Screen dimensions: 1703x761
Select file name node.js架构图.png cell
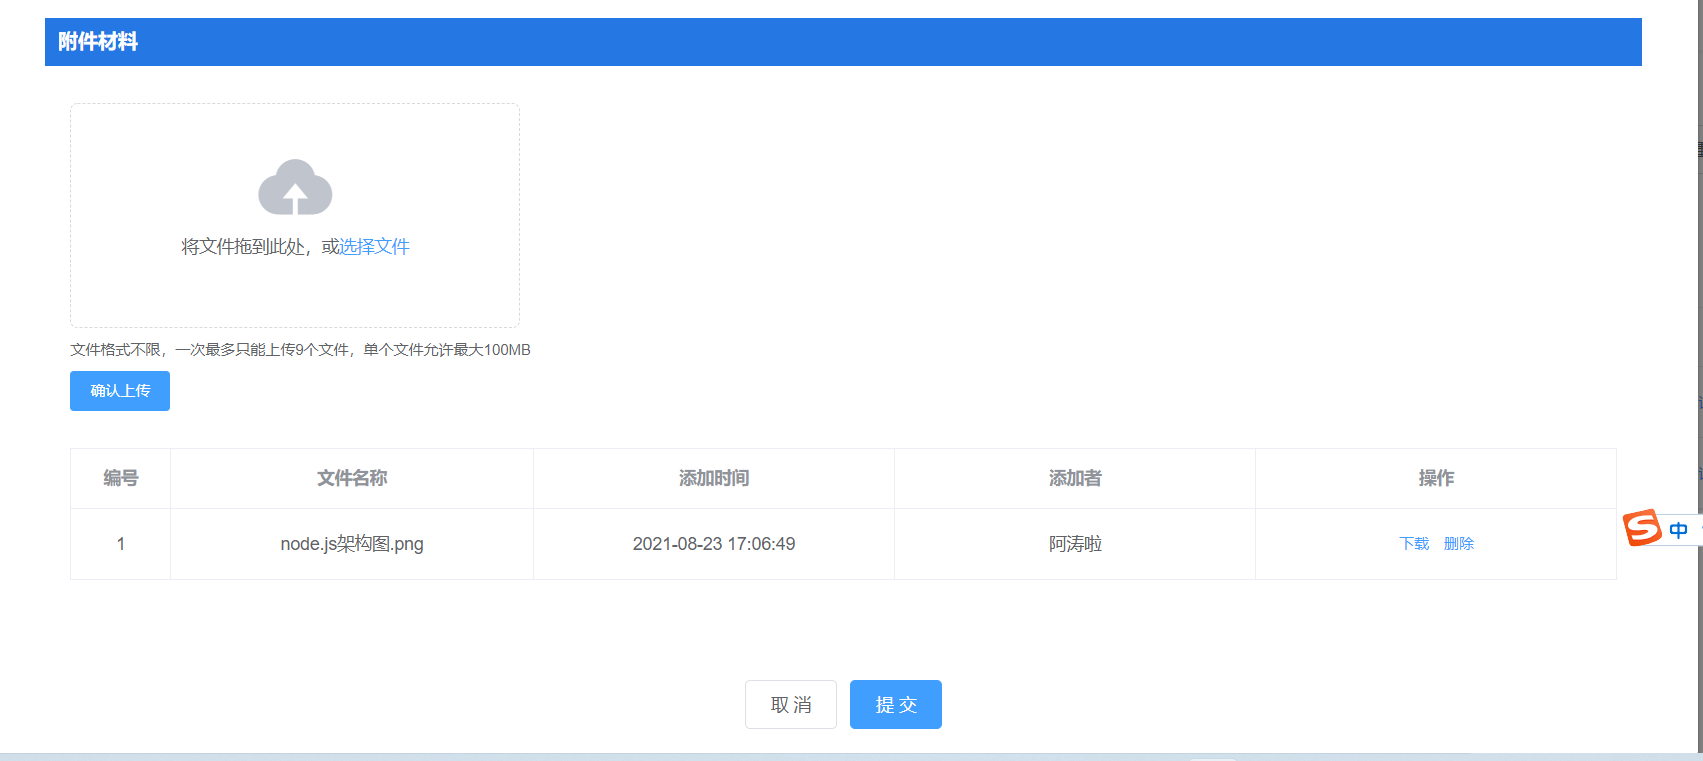tap(352, 544)
